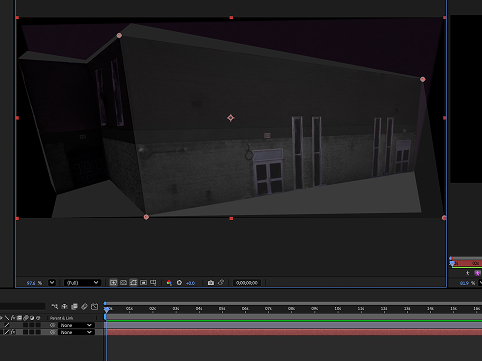Click the right panel's playhead marker
The width and height of the screenshot is (482, 362).
[x=452, y=264]
